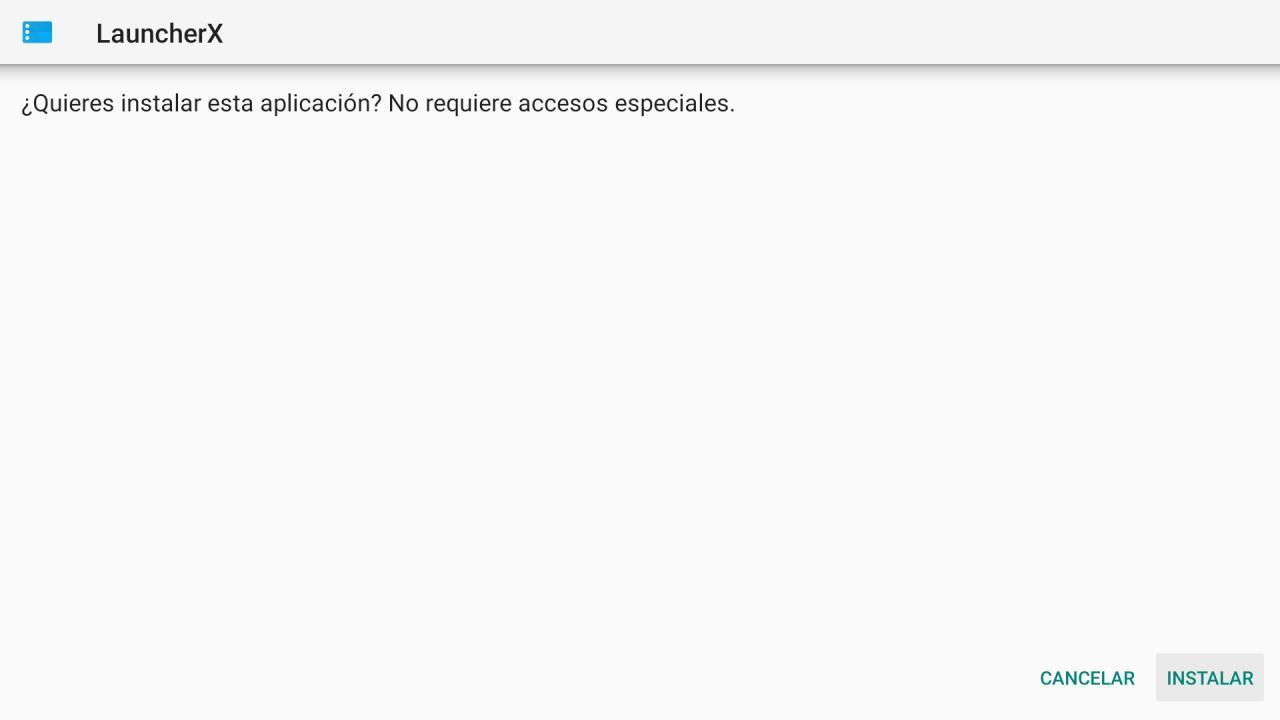Cancel the LauncherX install prompt
Screen dimensions: 1280x720
[1087, 678]
